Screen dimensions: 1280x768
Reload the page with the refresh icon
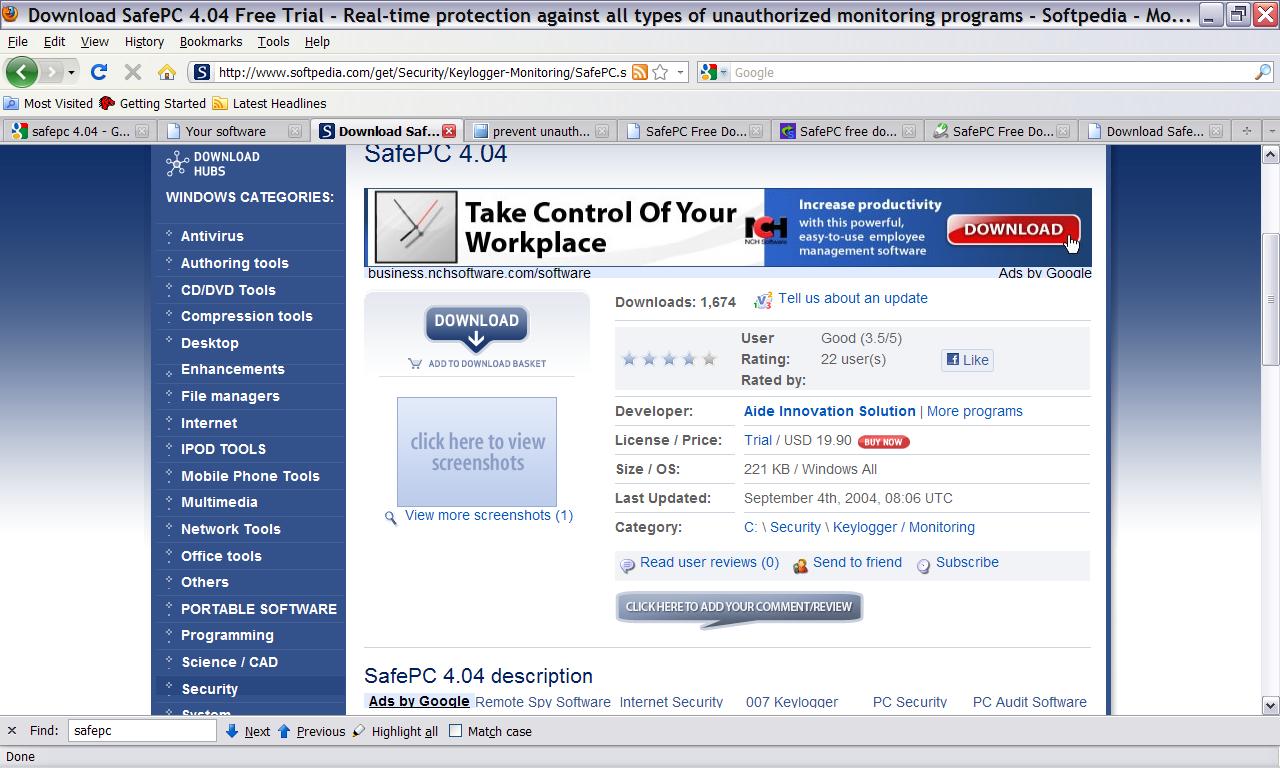[x=99, y=72]
